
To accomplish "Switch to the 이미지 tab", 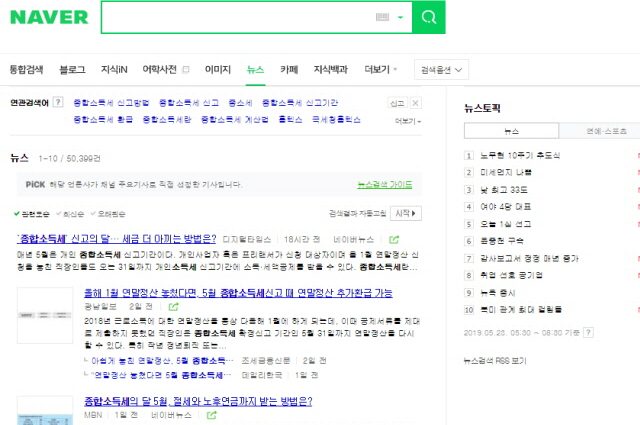I will pos(217,69).
